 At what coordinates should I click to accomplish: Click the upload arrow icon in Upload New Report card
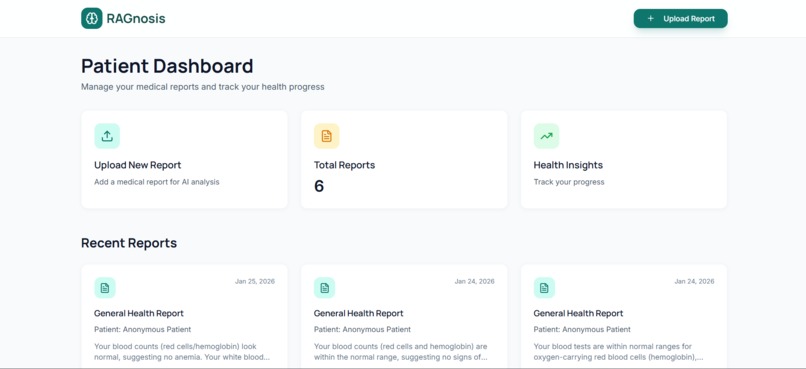[x=107, y=136]
